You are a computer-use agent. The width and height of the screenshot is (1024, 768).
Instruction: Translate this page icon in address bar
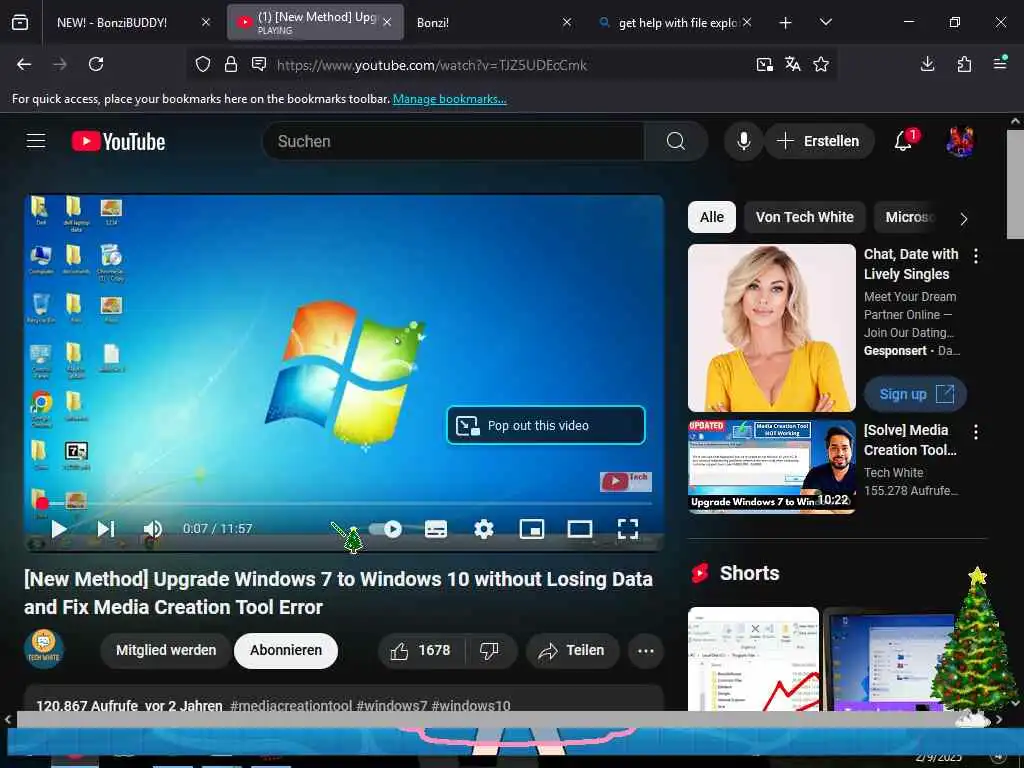coord(793,64)
